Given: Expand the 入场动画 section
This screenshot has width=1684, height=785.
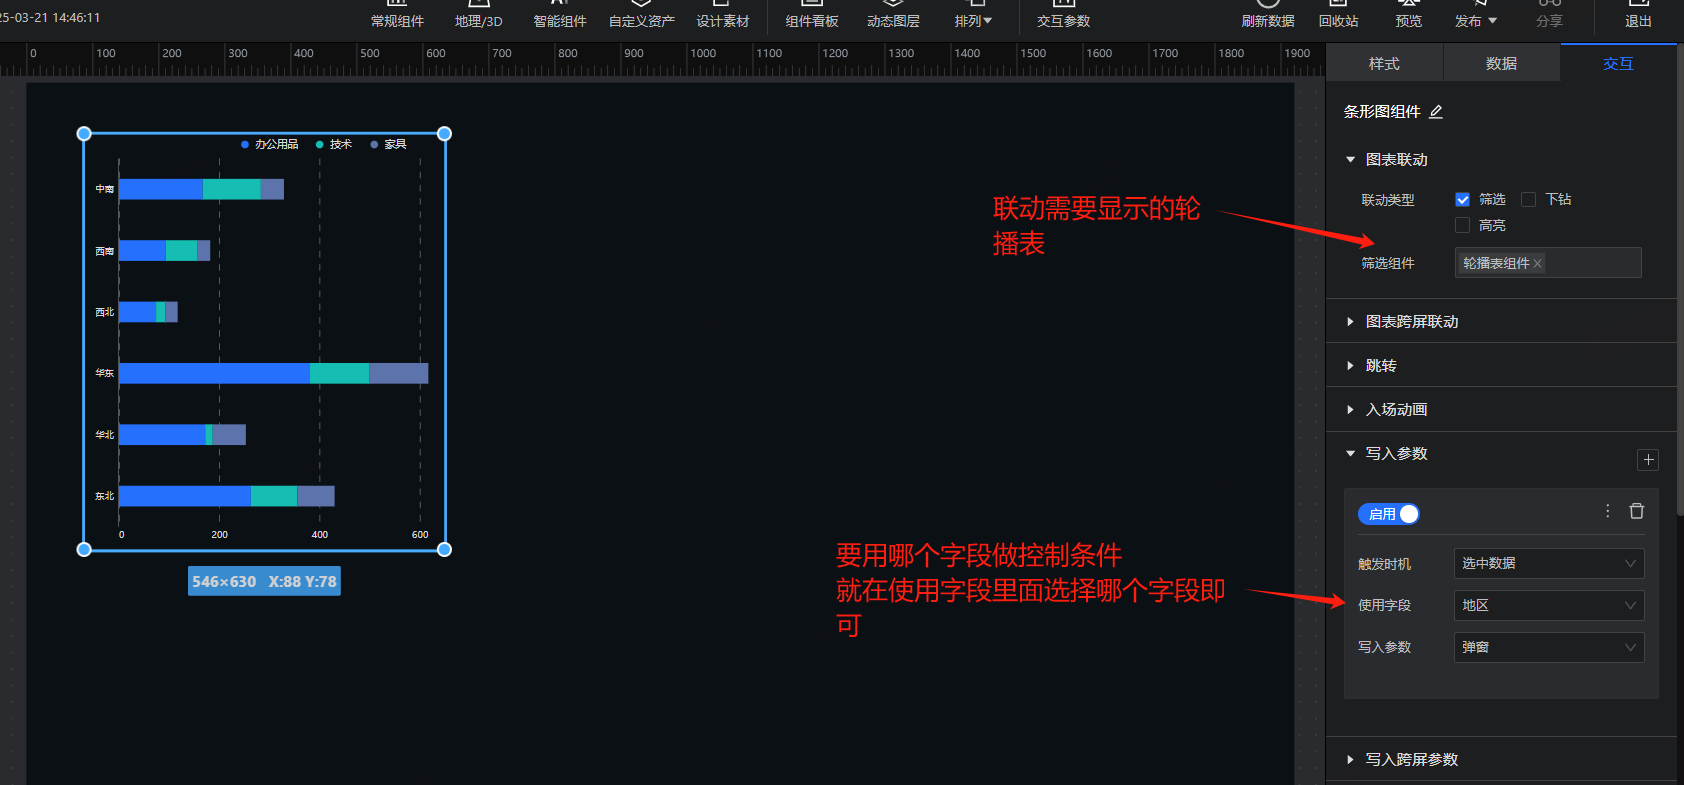Looking at the screenshot, I should pyautogui.click(x=1350, y=410).
